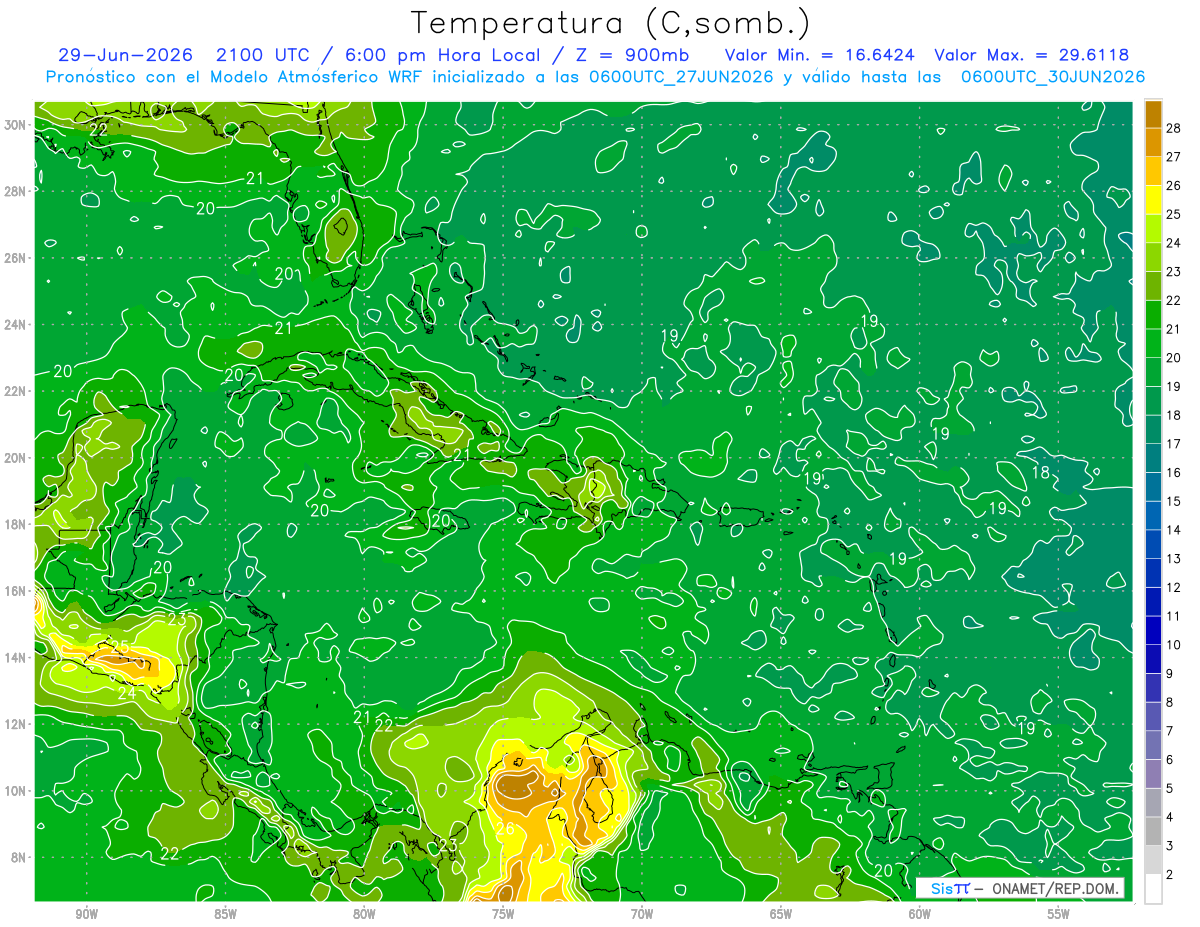
Task: Click the 10N latitude axis label
Action: [x=16, y=791]
